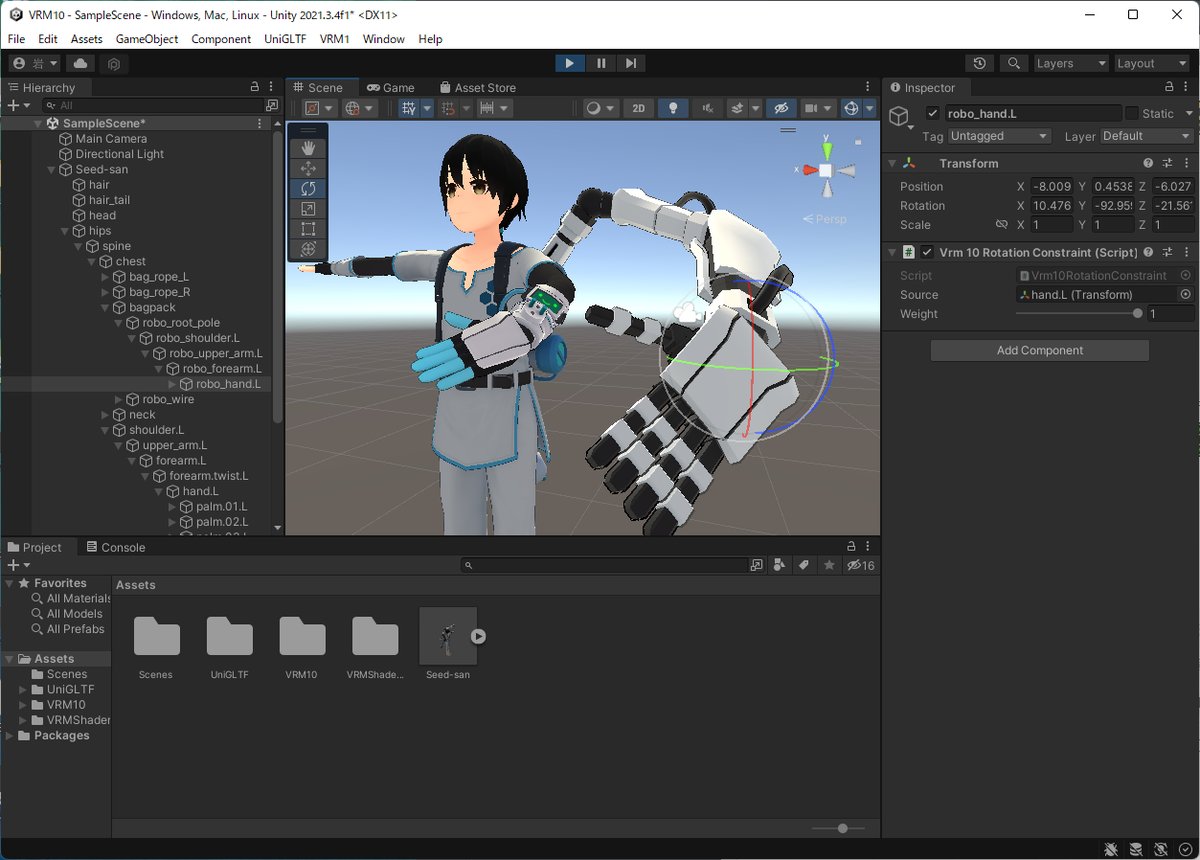Image resolution: width=1200 pixels, height=860 pixels.
Task: Adjust the Weight slider handle
Action: click(x=1137, y=314)
